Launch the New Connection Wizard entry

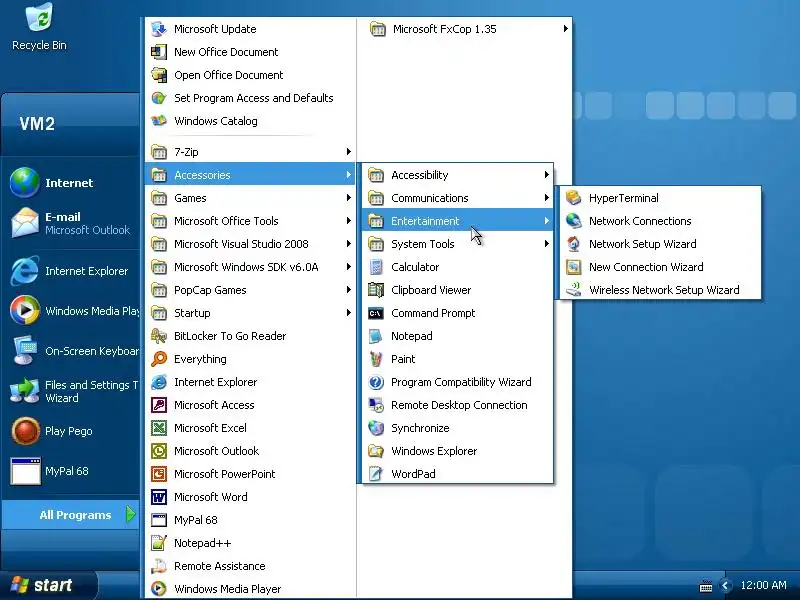[661, 267]
